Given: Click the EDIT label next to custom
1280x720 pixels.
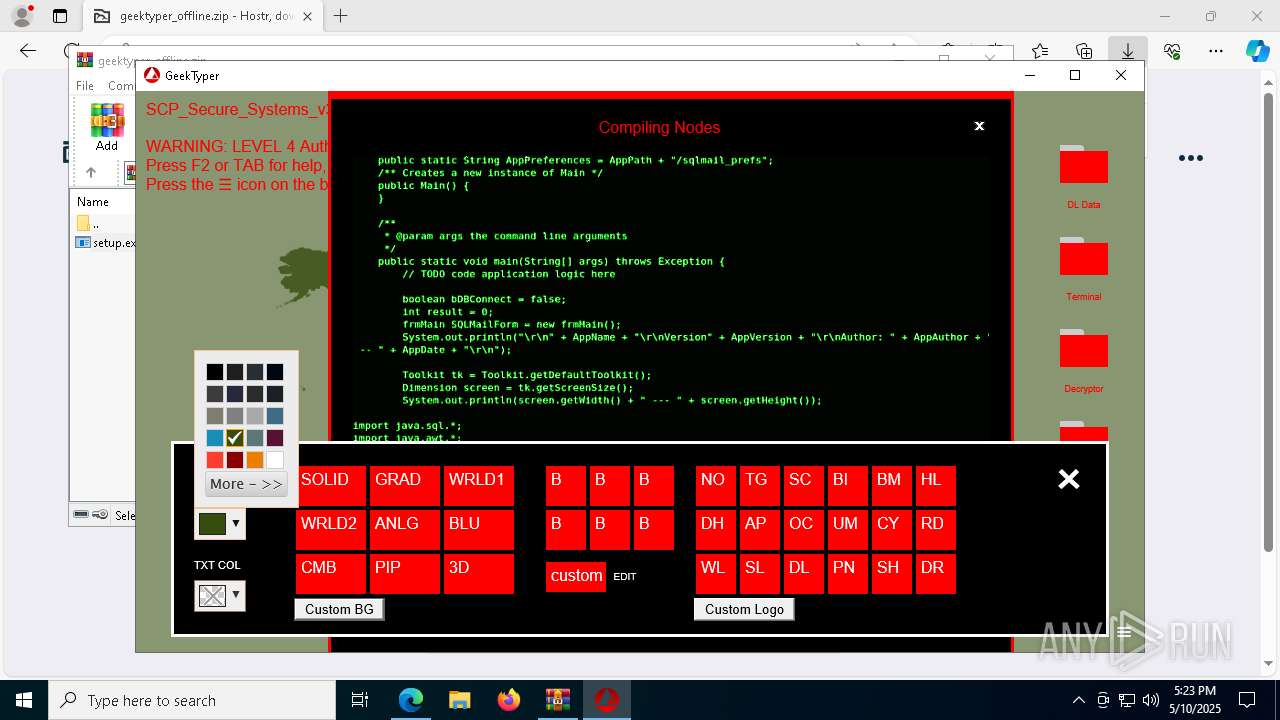Looking at the screenshot, I should [625, 577].
